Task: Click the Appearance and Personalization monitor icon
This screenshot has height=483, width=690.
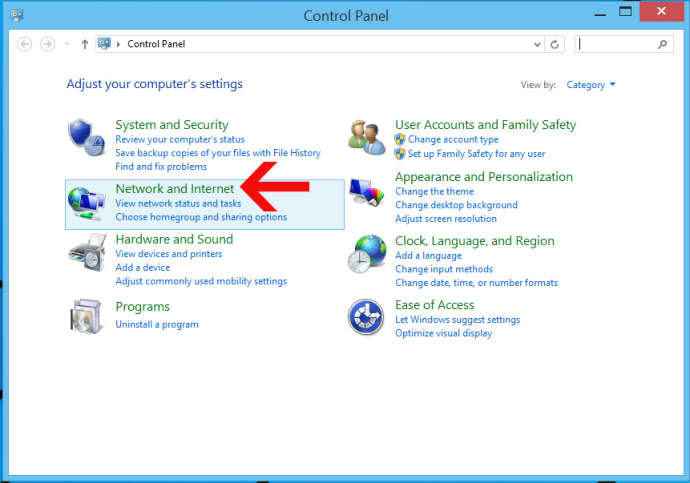Action: coord(366,192)
